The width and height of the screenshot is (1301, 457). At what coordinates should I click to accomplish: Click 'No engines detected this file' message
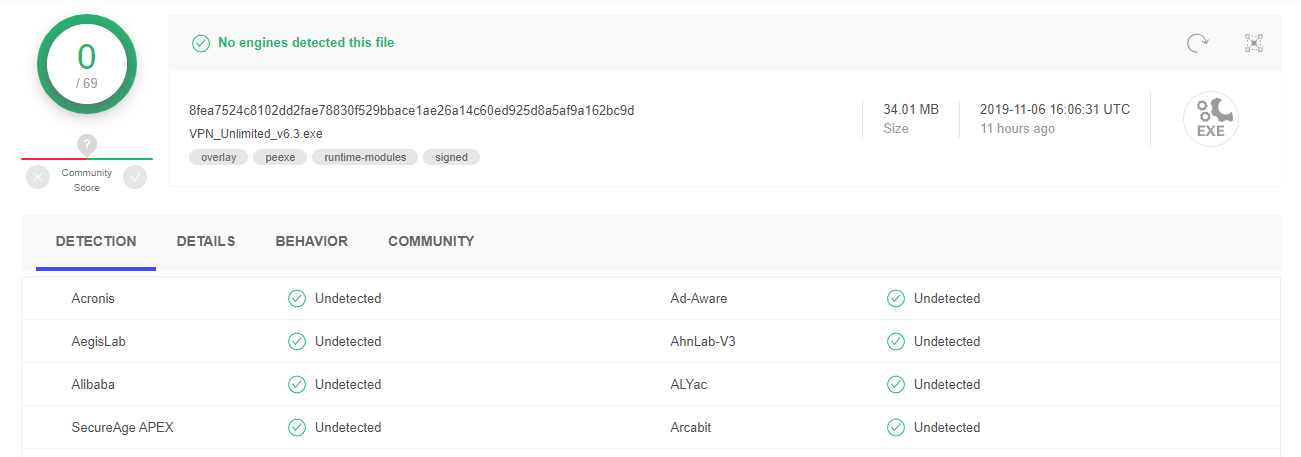pos(306,43)
